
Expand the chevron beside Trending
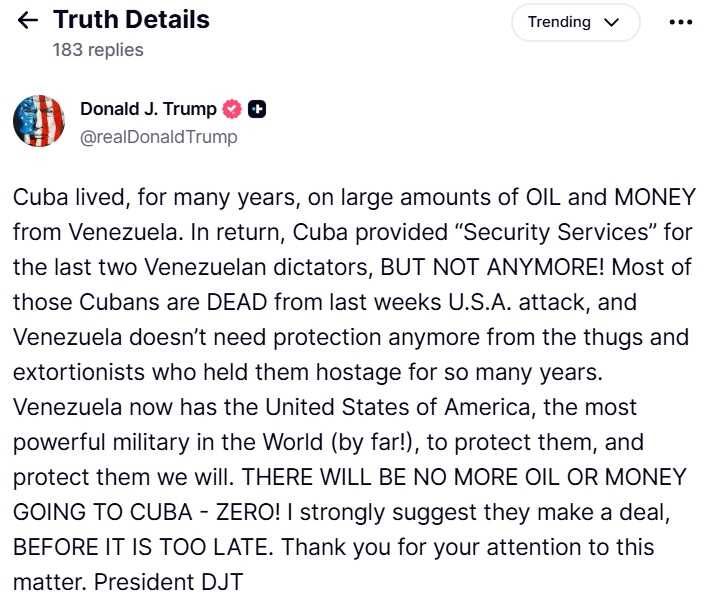[x=612, y=22]
